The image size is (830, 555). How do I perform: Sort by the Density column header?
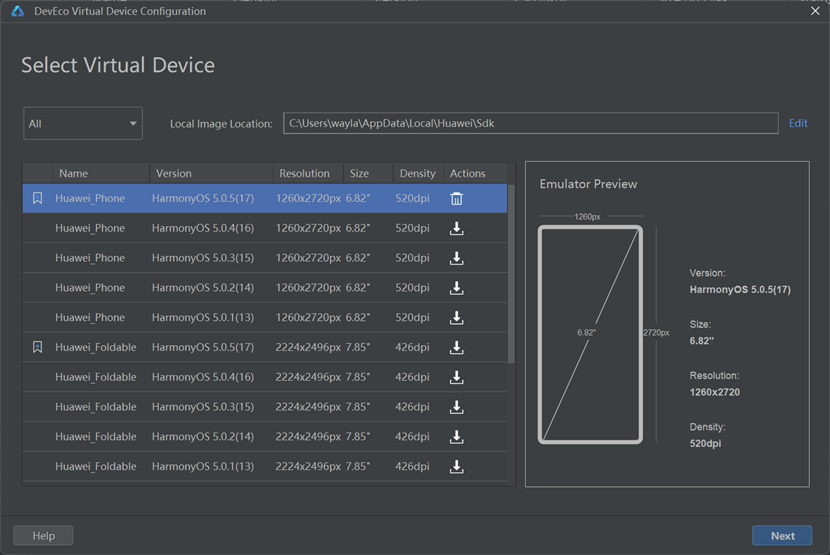(418, 173)
